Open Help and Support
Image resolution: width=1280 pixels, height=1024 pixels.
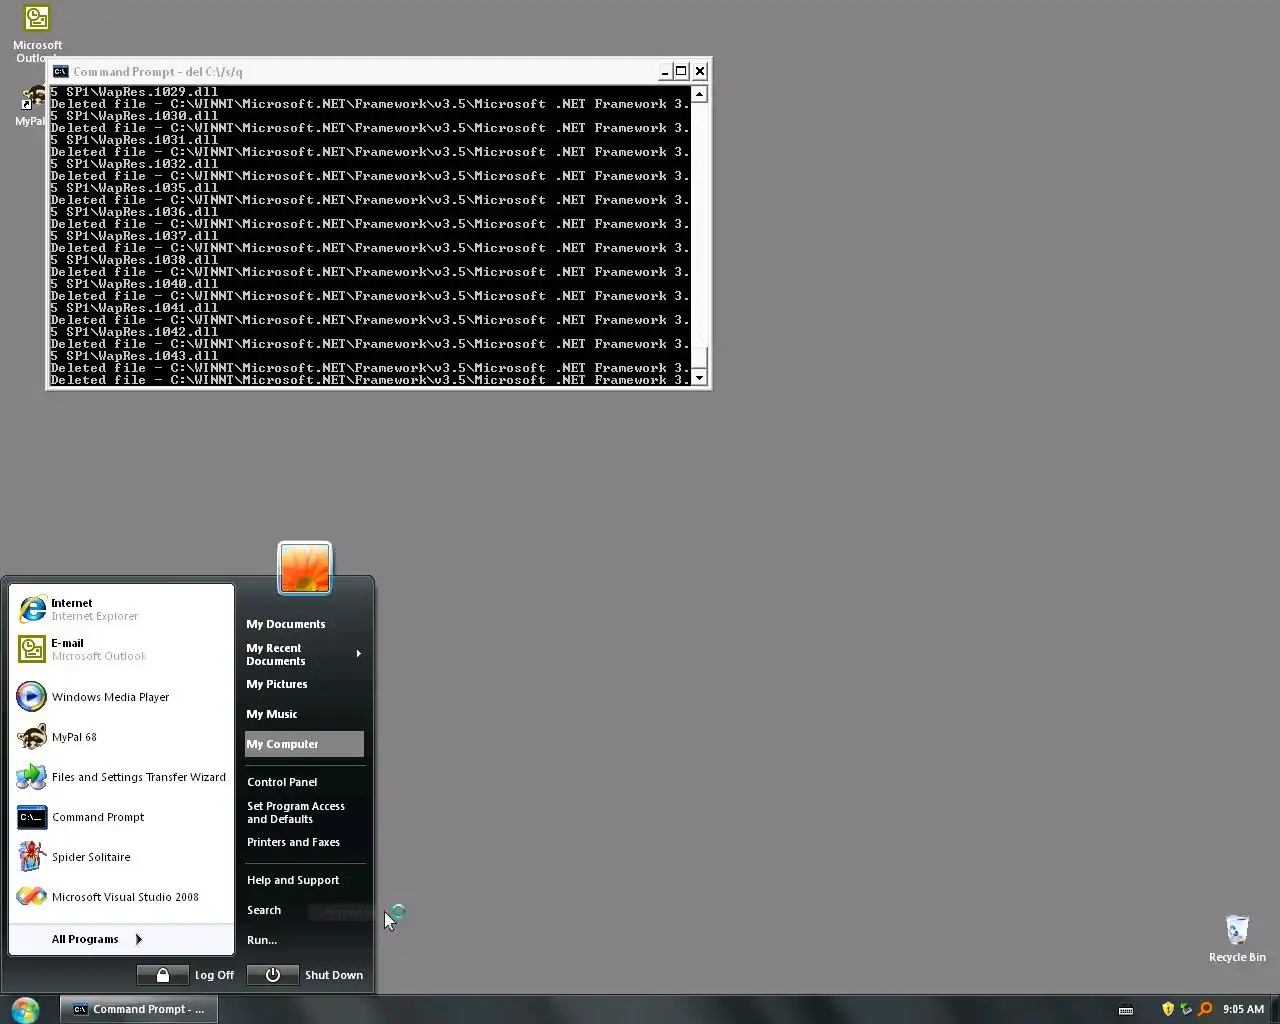[x=293, y=880]
